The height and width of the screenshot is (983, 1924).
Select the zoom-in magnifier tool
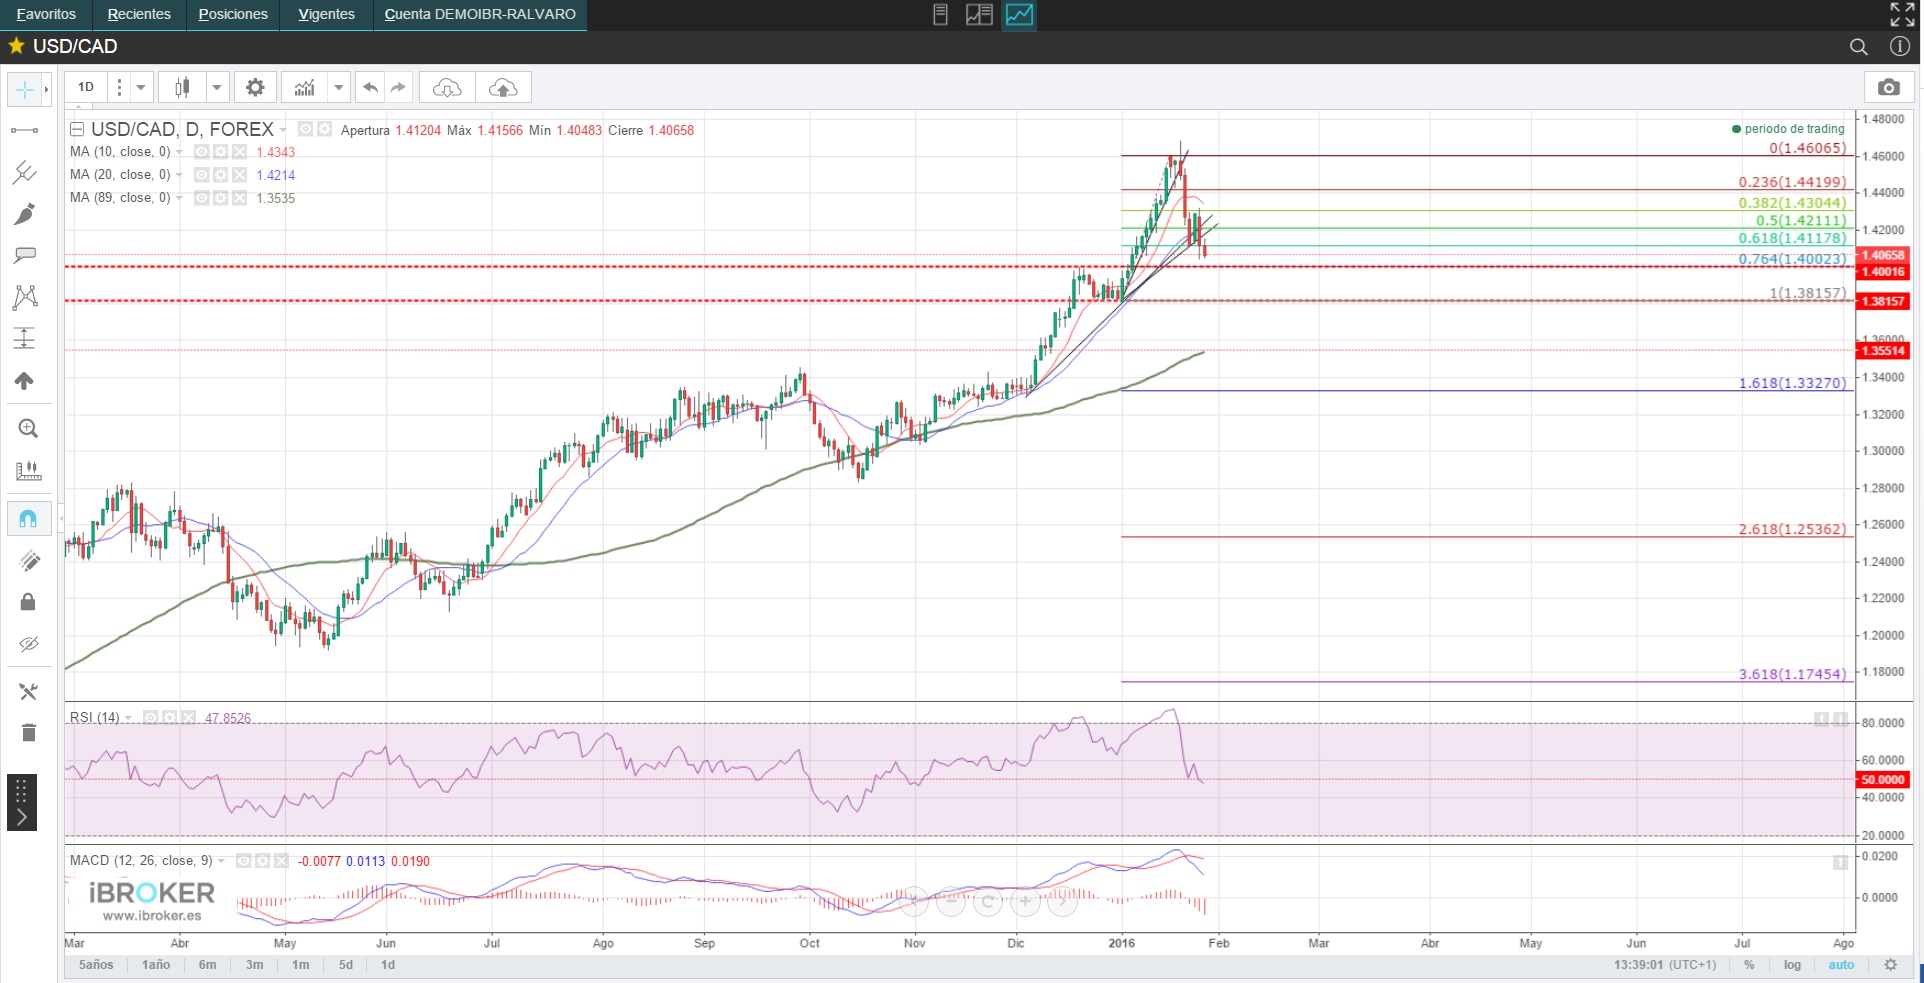click(28, 429)
